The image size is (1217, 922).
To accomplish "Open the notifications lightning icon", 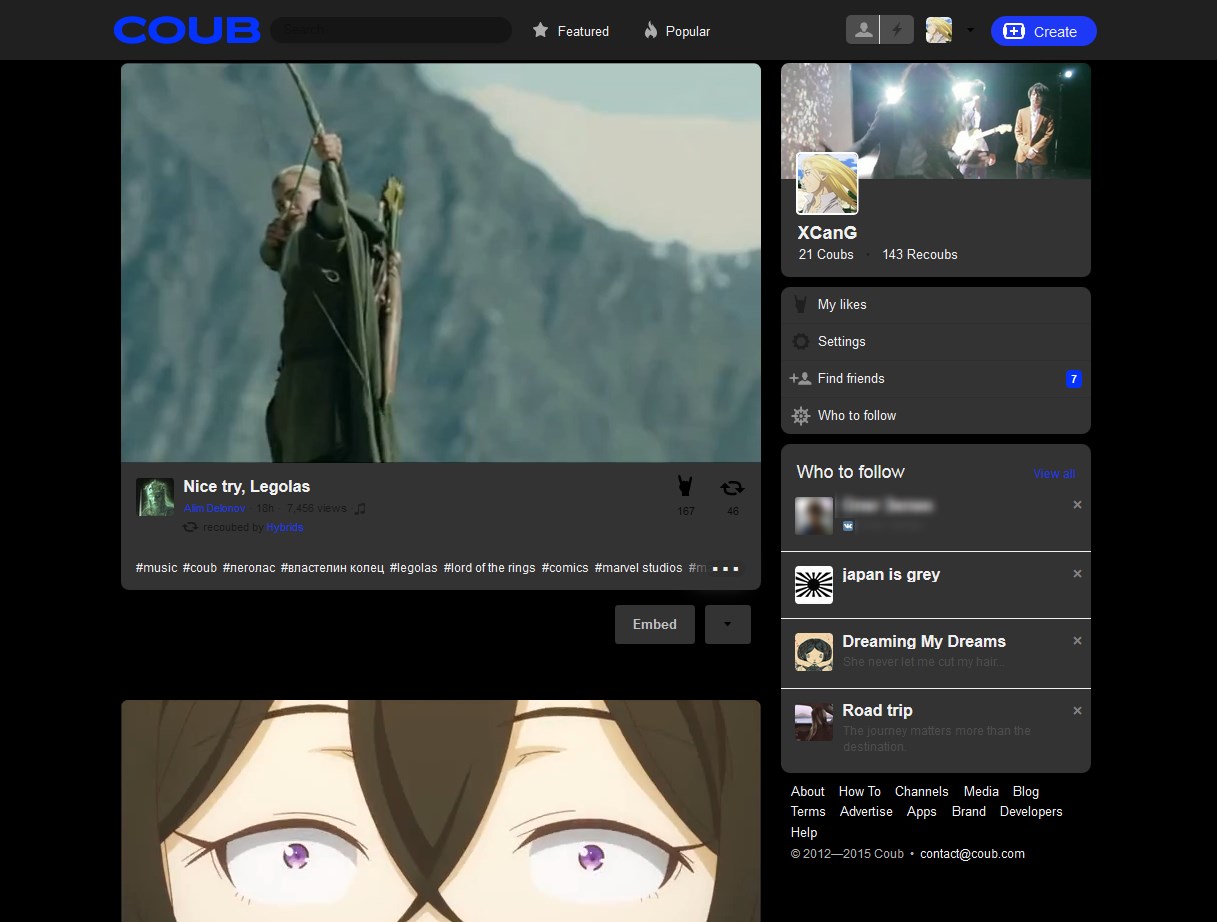I will (x=897, y=30).
